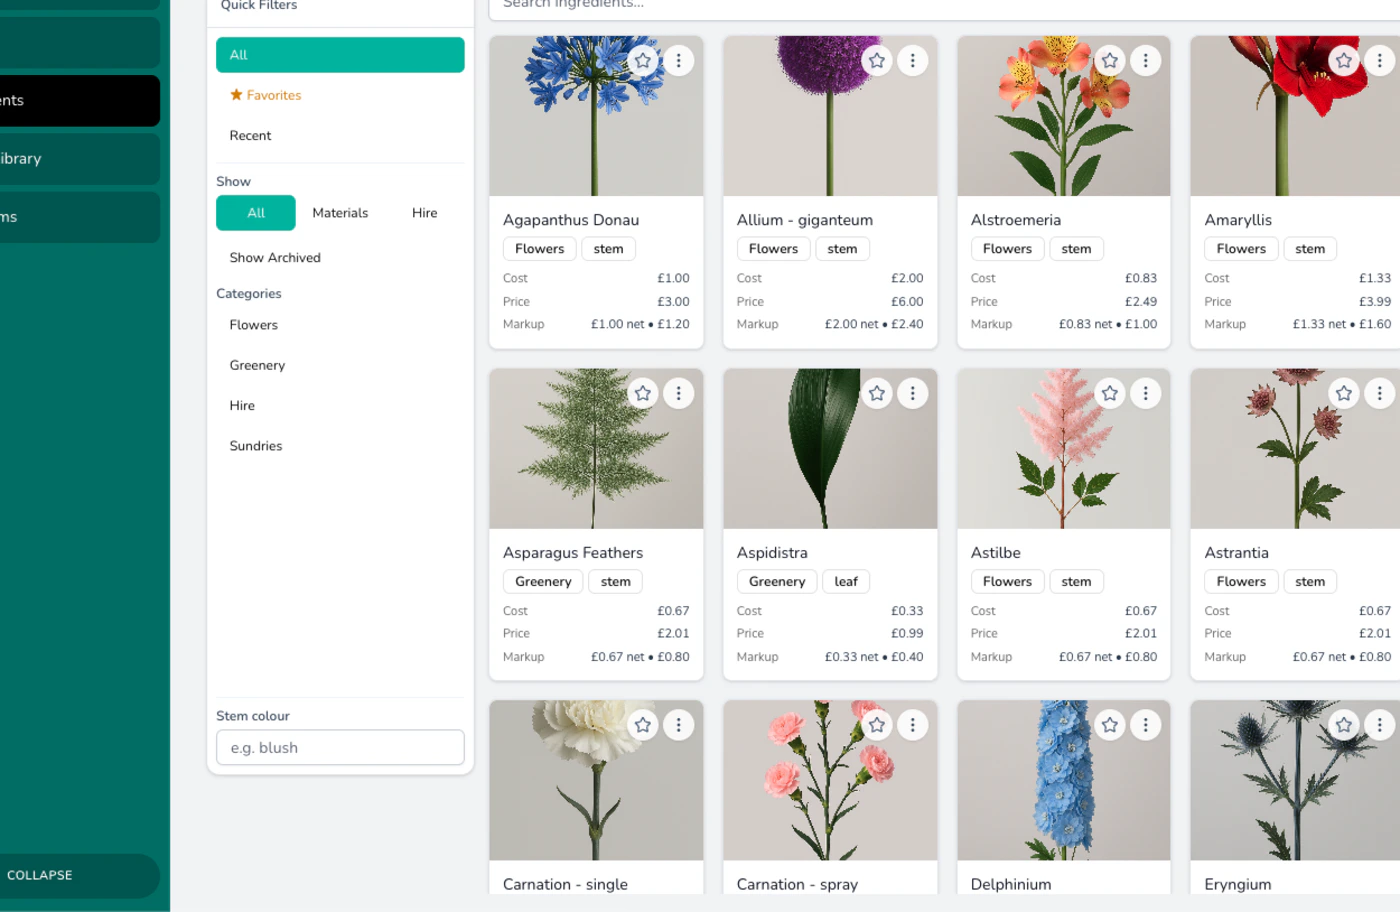Viewport: 1400px width, 912px height.
Task: Open Carnation single kebab menu
Action: click(679, 726)
